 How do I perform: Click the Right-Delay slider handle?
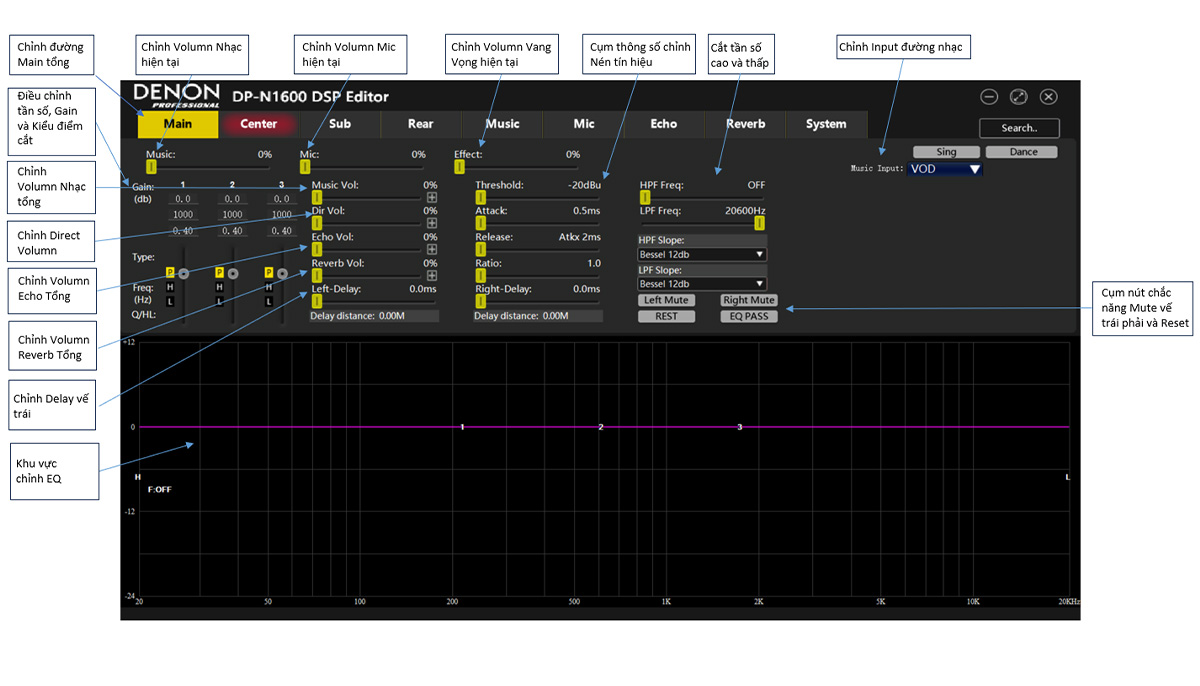click(x=480, y=301)
